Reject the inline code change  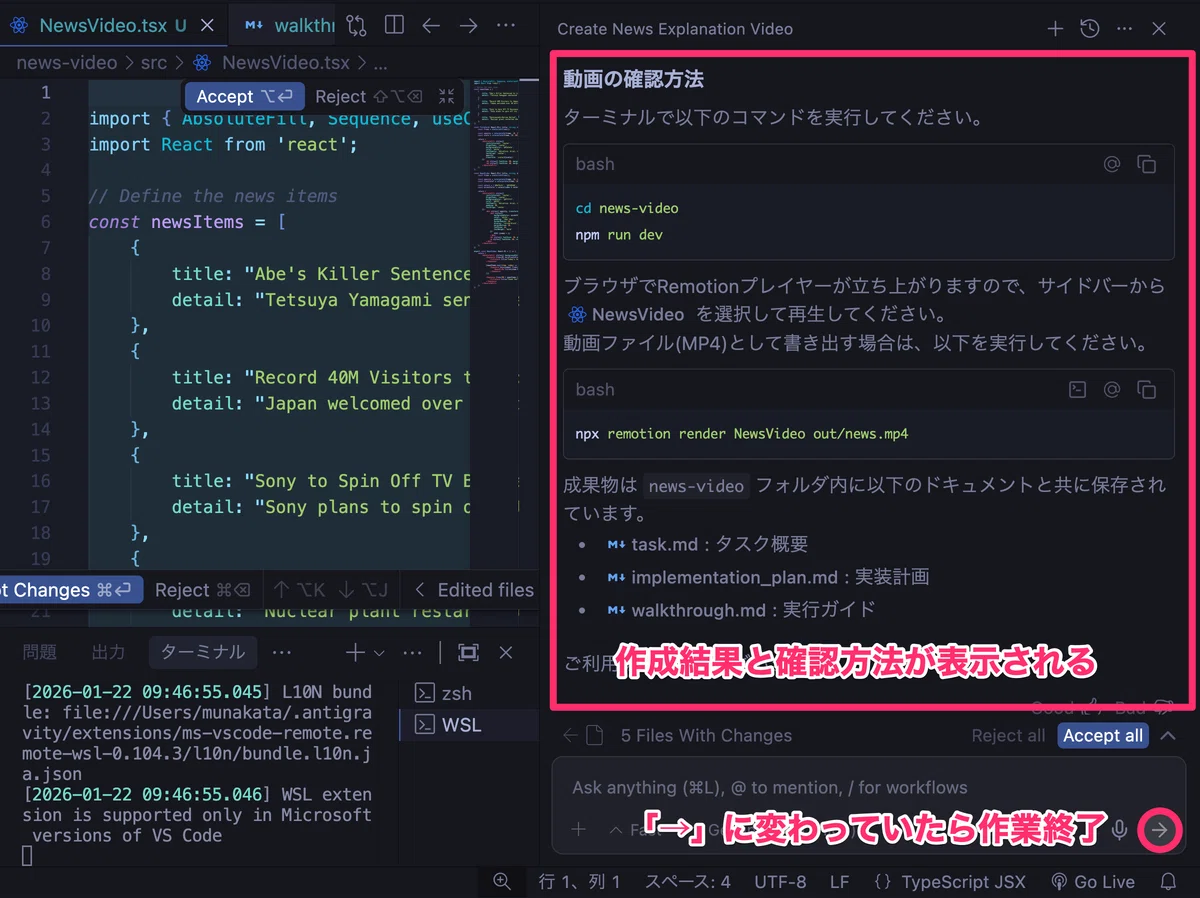[368, 96]
